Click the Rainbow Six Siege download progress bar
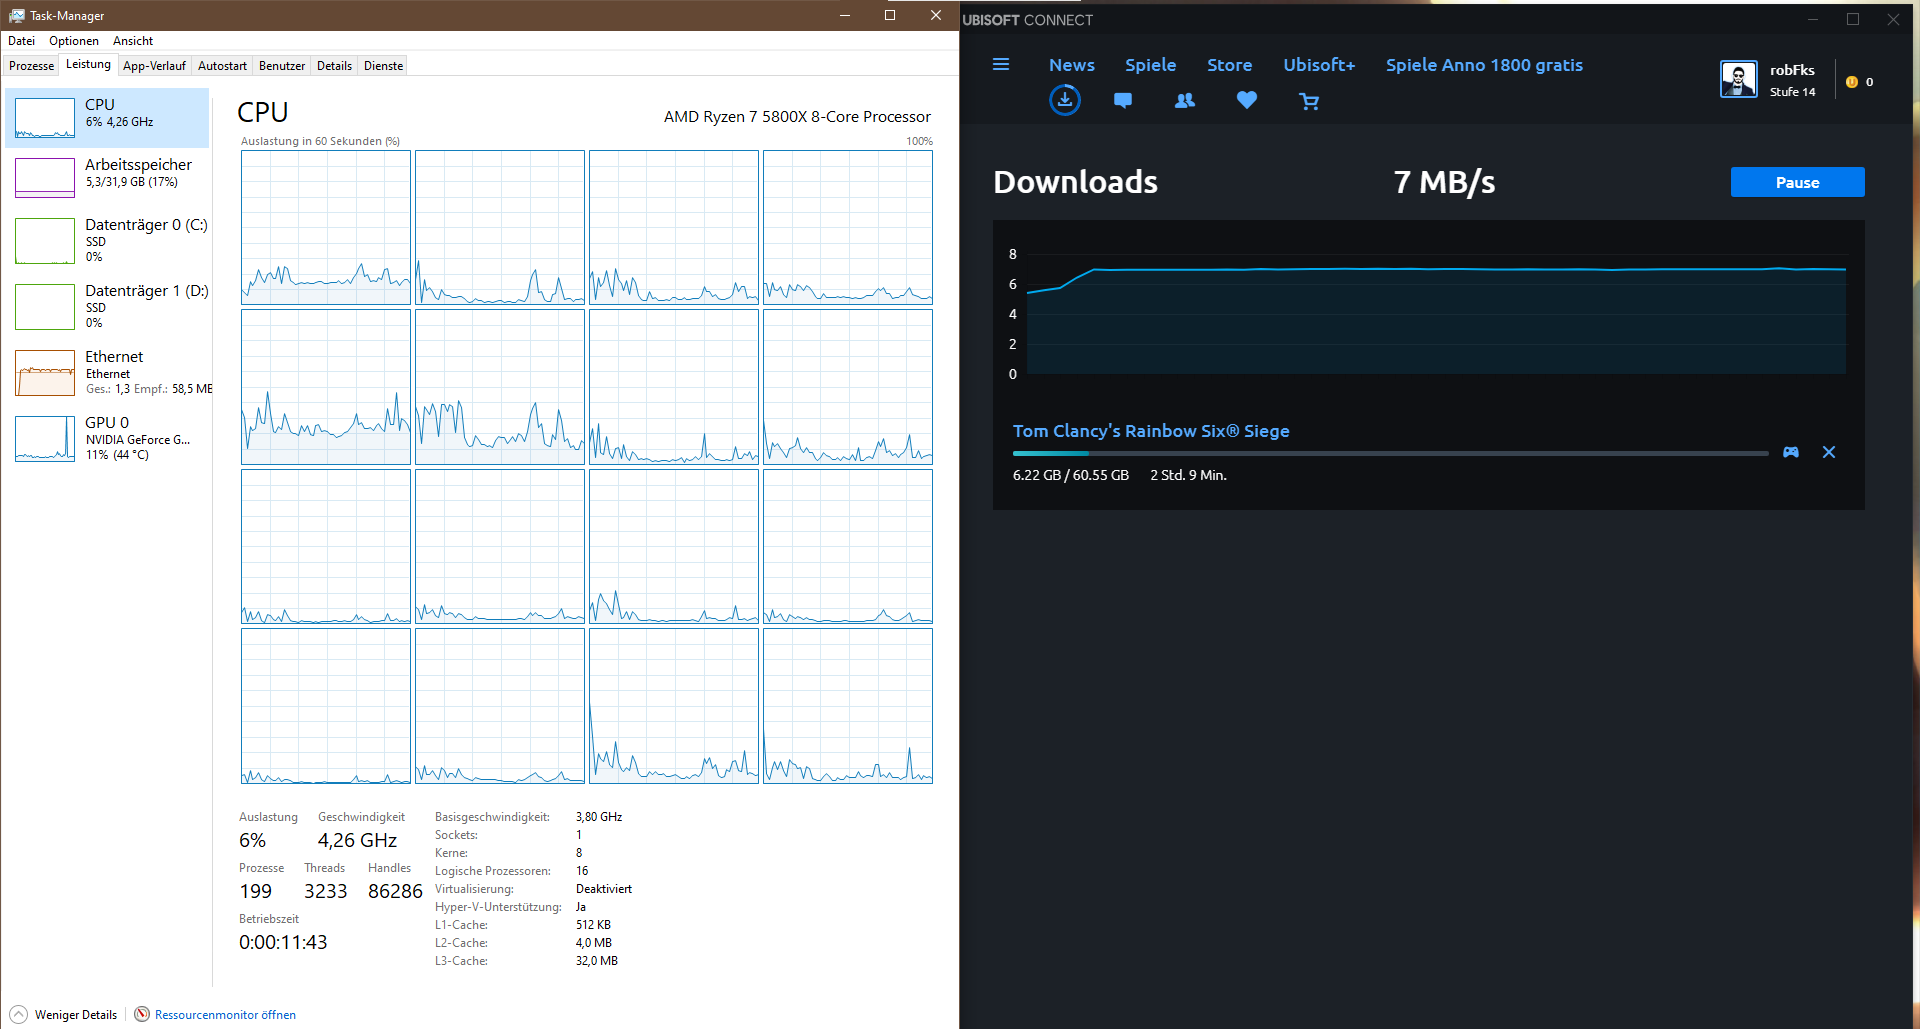Image resolution: width=1920 pixels, height=1029 pixels. click(1391, 454)
